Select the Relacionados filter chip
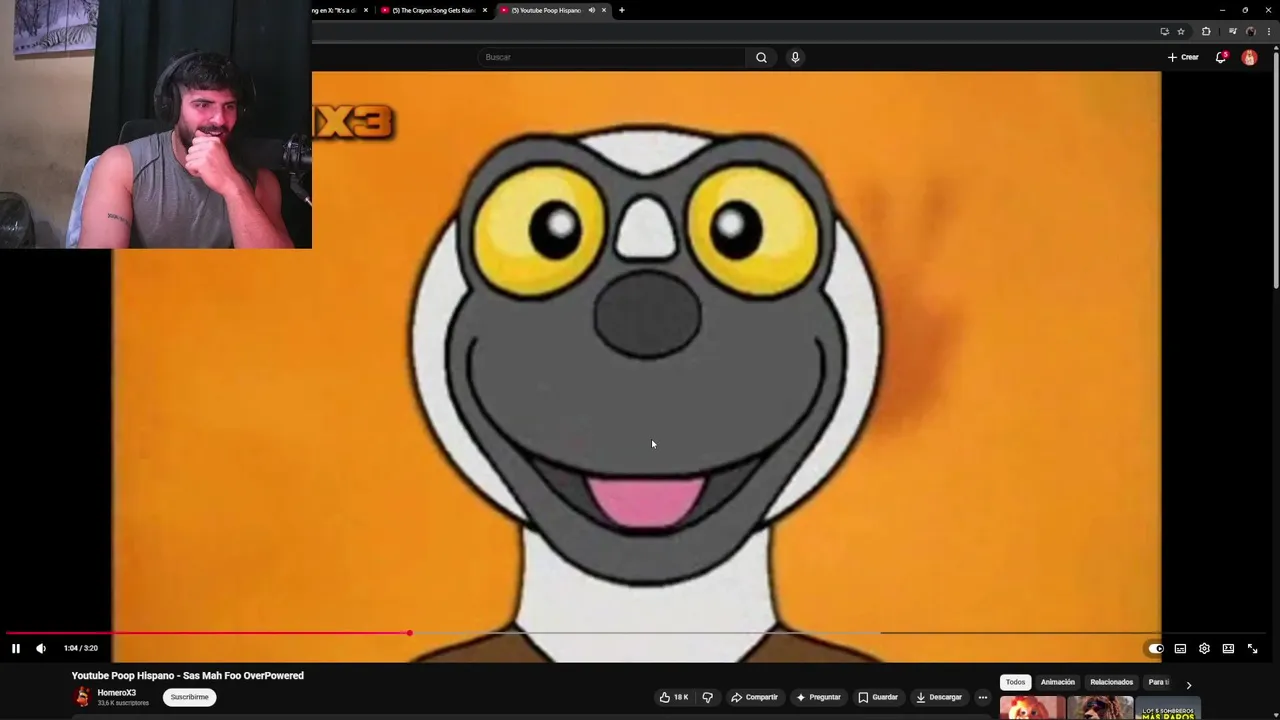1280x720 pixels. (x=1111, y=682)
